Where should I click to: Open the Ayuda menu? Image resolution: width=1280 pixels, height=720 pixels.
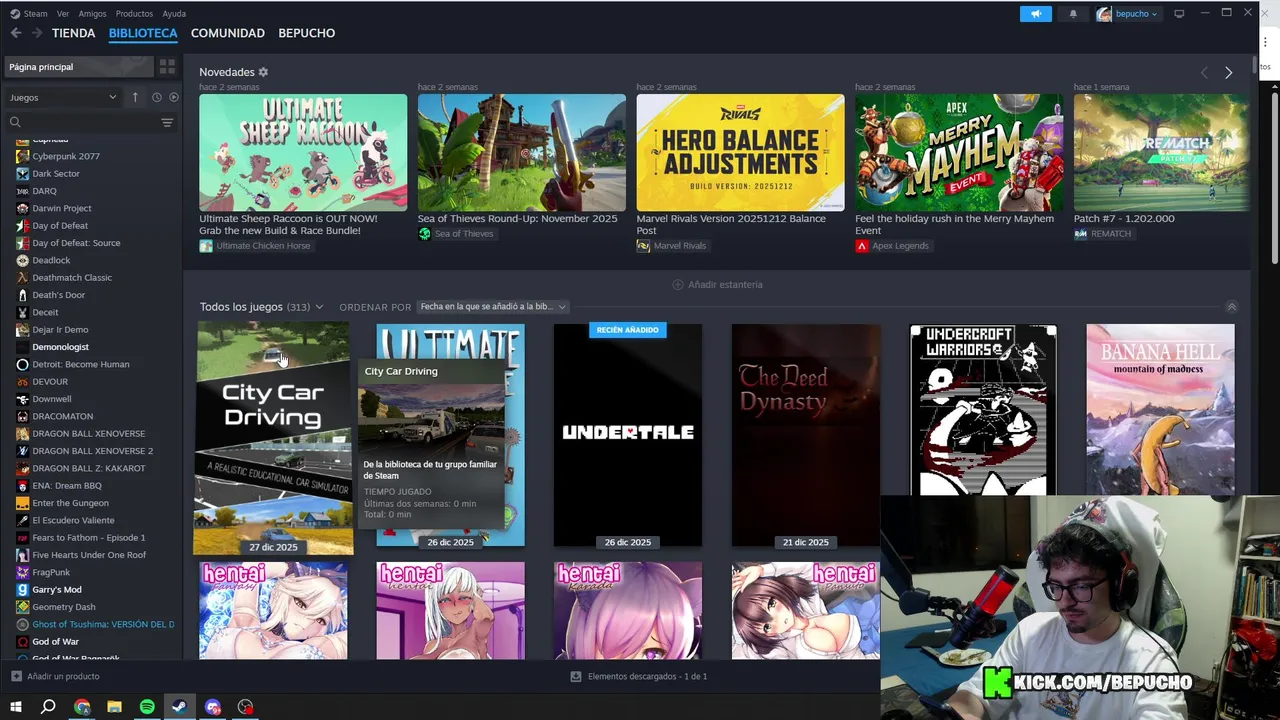tap(174, 14)
